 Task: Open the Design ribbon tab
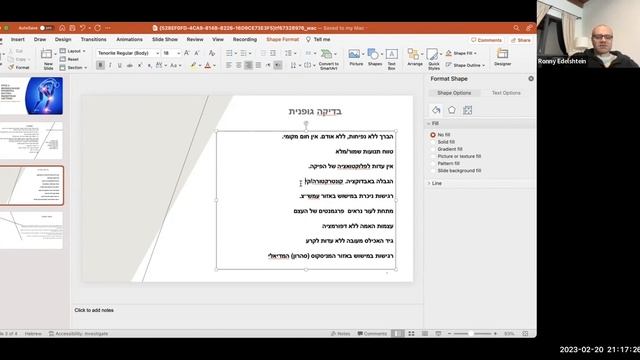click(63, 40)
